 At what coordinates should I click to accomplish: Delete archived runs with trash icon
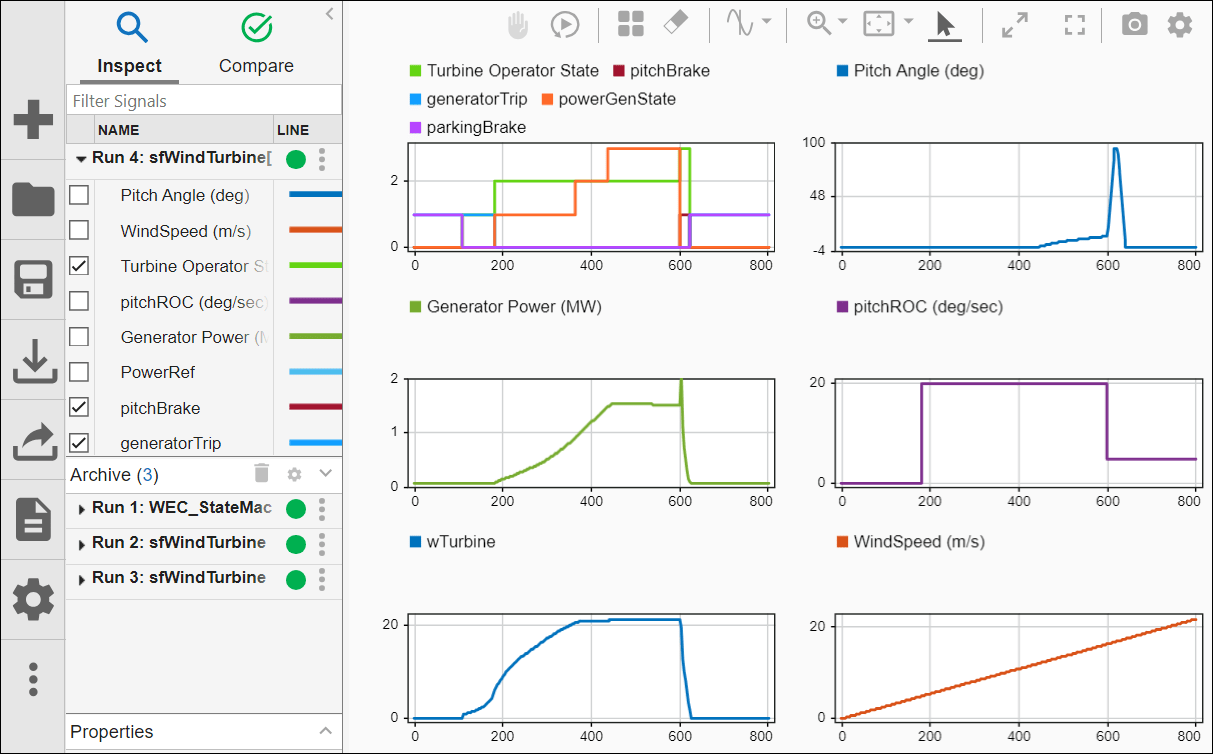(261, 474)
